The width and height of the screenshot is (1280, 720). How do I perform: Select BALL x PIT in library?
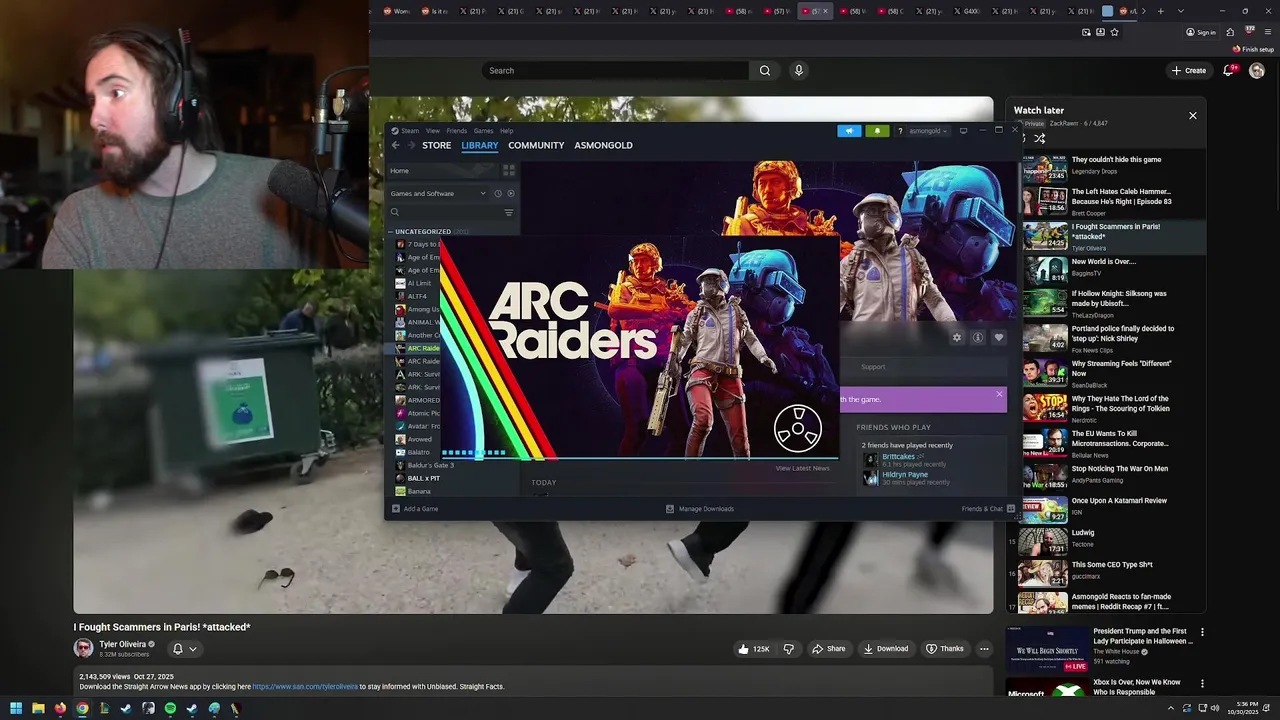pyautogui.click(x=423, y=478)
